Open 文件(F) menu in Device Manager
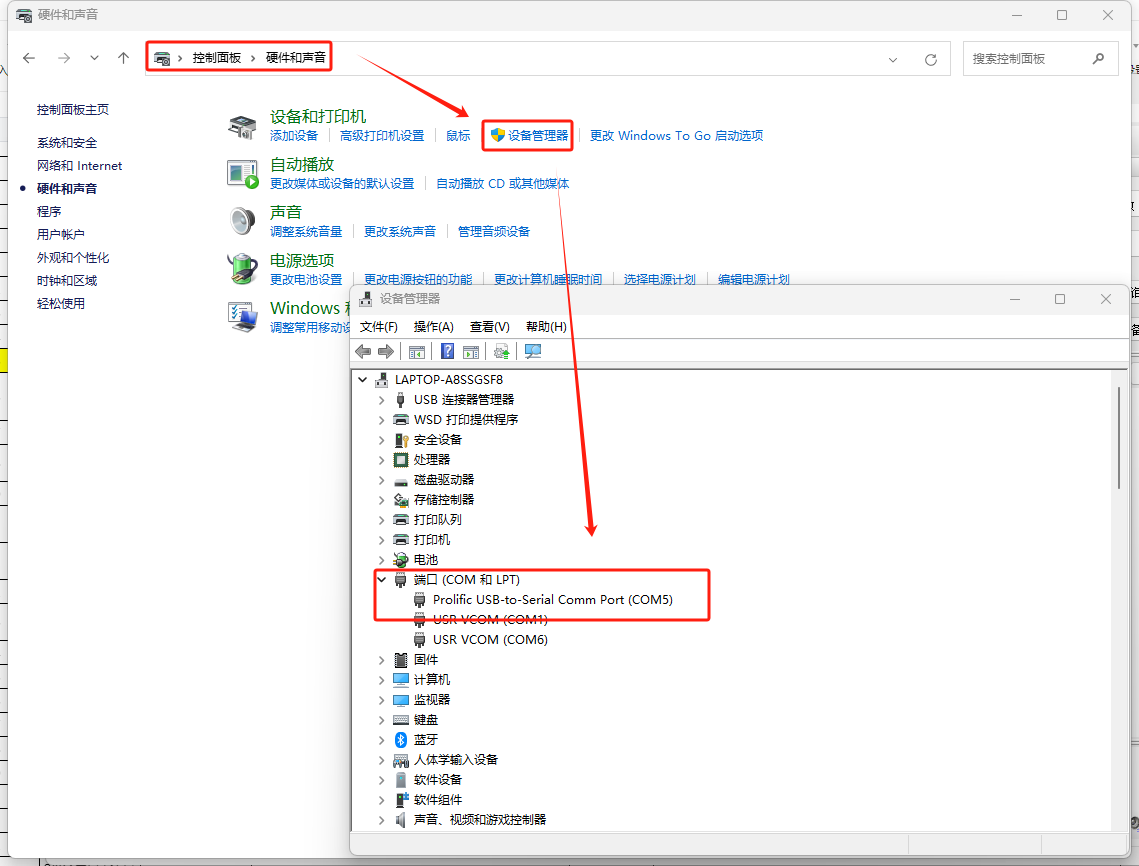 tap(378, 327)
